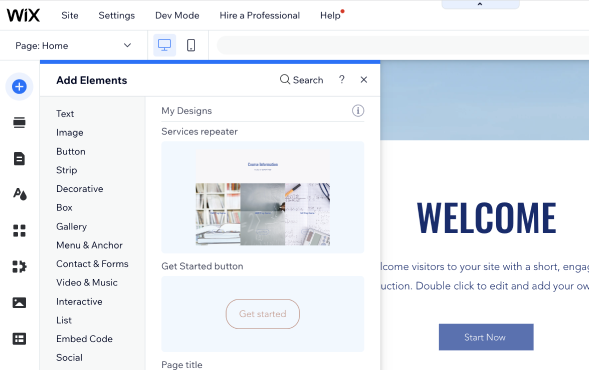Open the Pages & Menu sidebar icon
Image resolution: width=589 pixels, height=370 pixels.
tap(19, 159)
